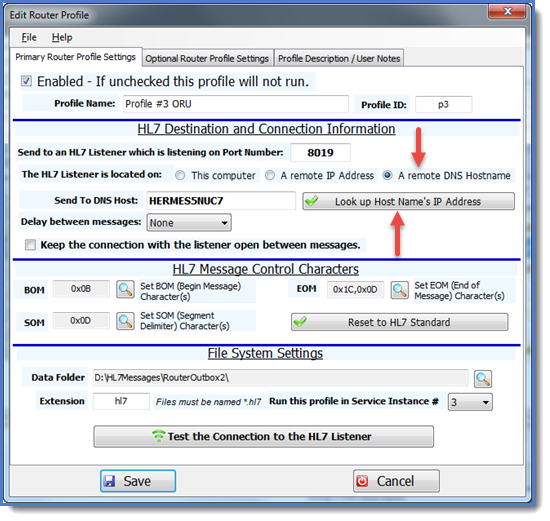550x521 pixels.
Task: Browse for the Data Folder via magnifier icon
Action: (483, 379)
